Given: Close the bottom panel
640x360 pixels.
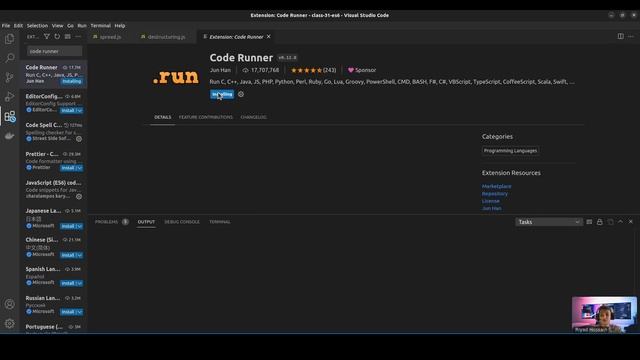Looking at the screenshot, I should click(x=631, y=222).
